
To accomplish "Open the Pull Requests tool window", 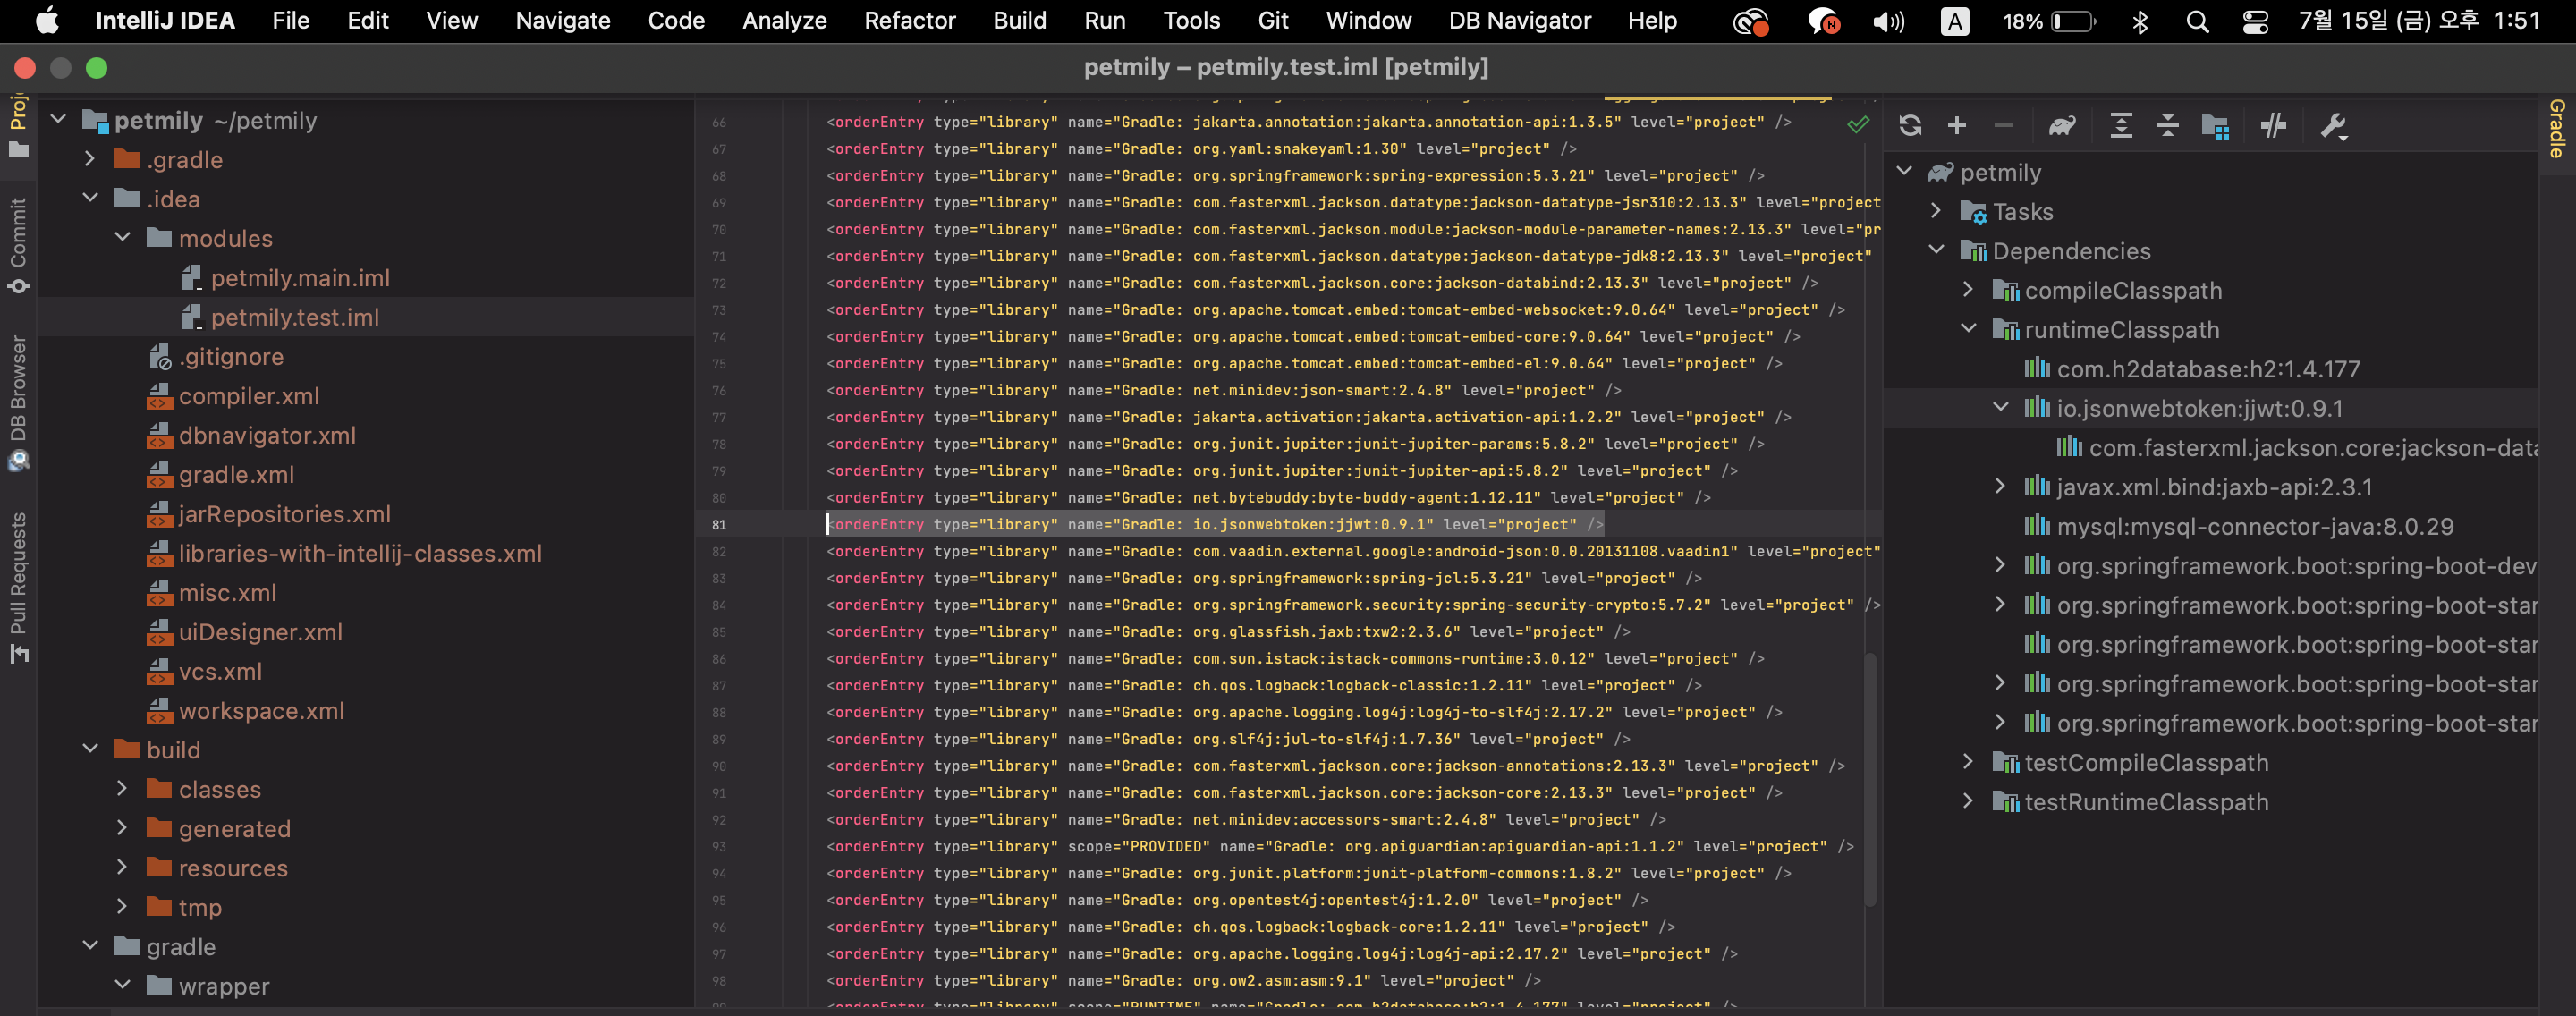I will coord(18,588).
